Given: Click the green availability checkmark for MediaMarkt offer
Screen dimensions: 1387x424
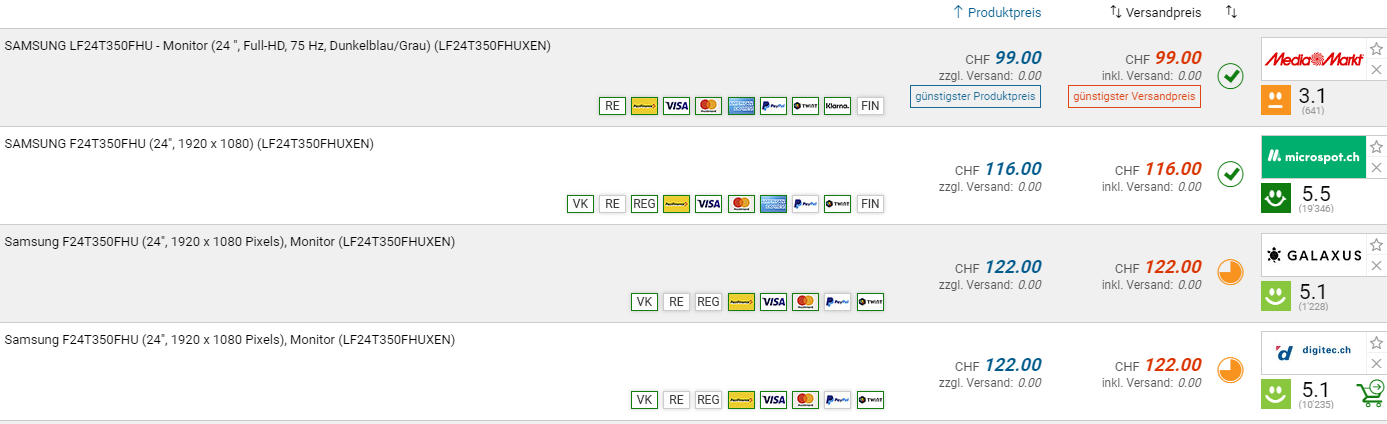Looking at the screenshot, I should click(1230, 76).
